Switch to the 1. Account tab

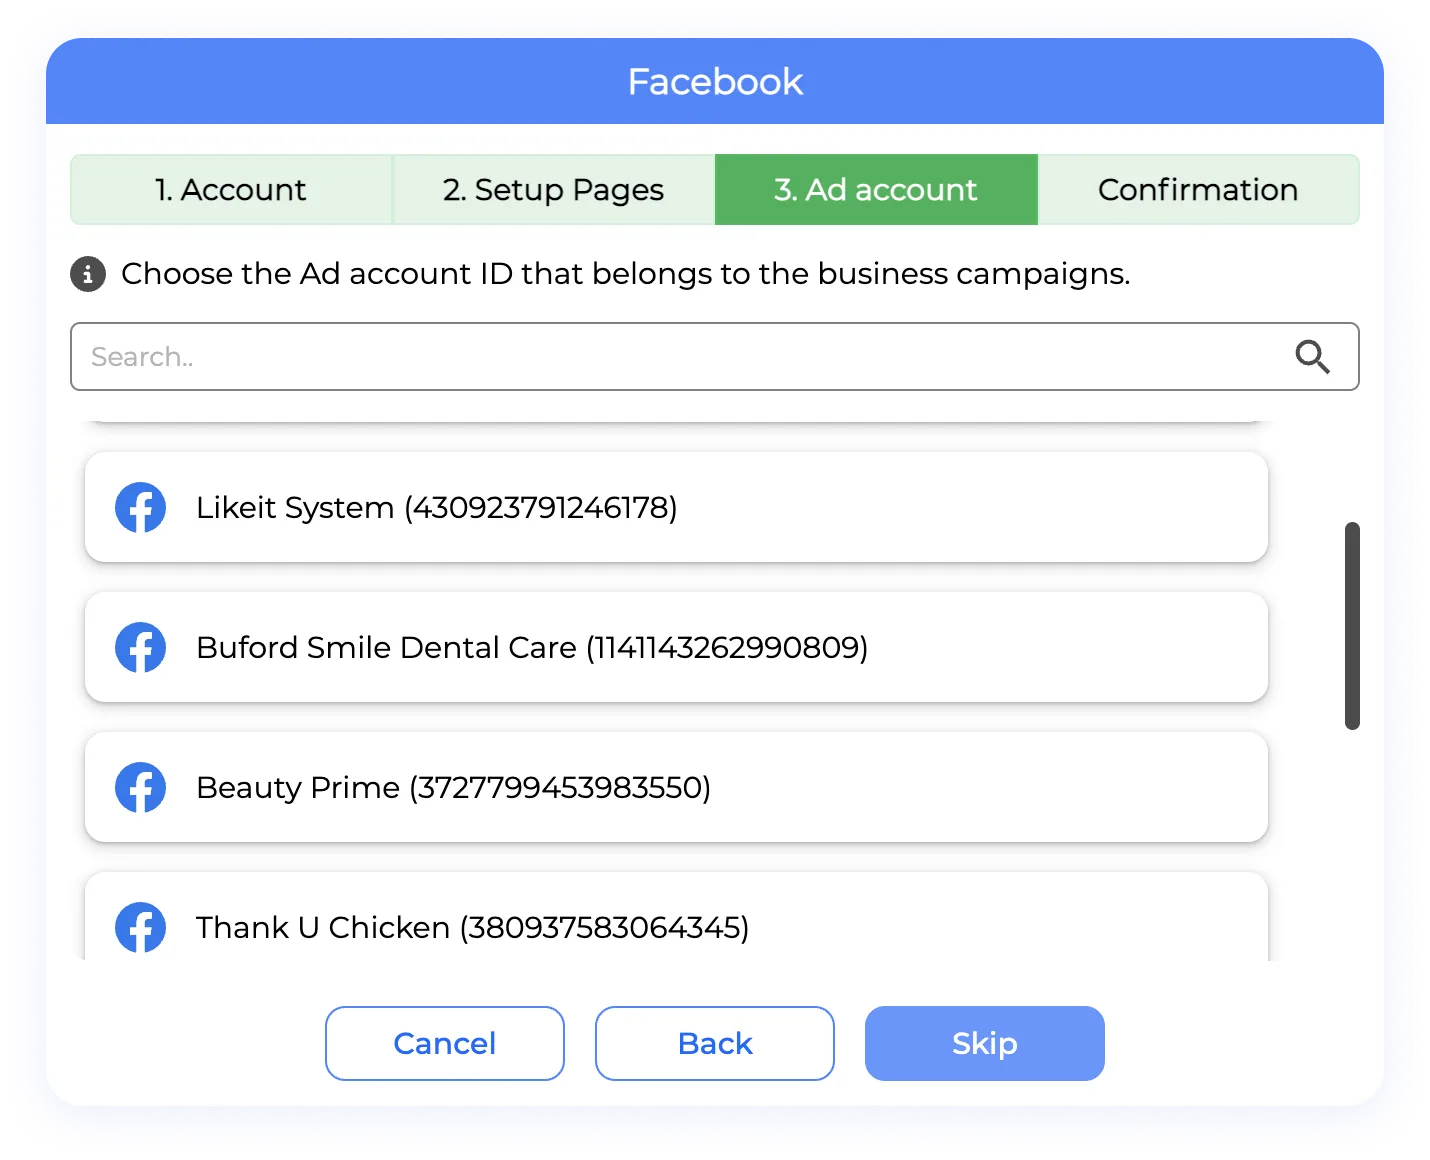(x=231, y=190)
